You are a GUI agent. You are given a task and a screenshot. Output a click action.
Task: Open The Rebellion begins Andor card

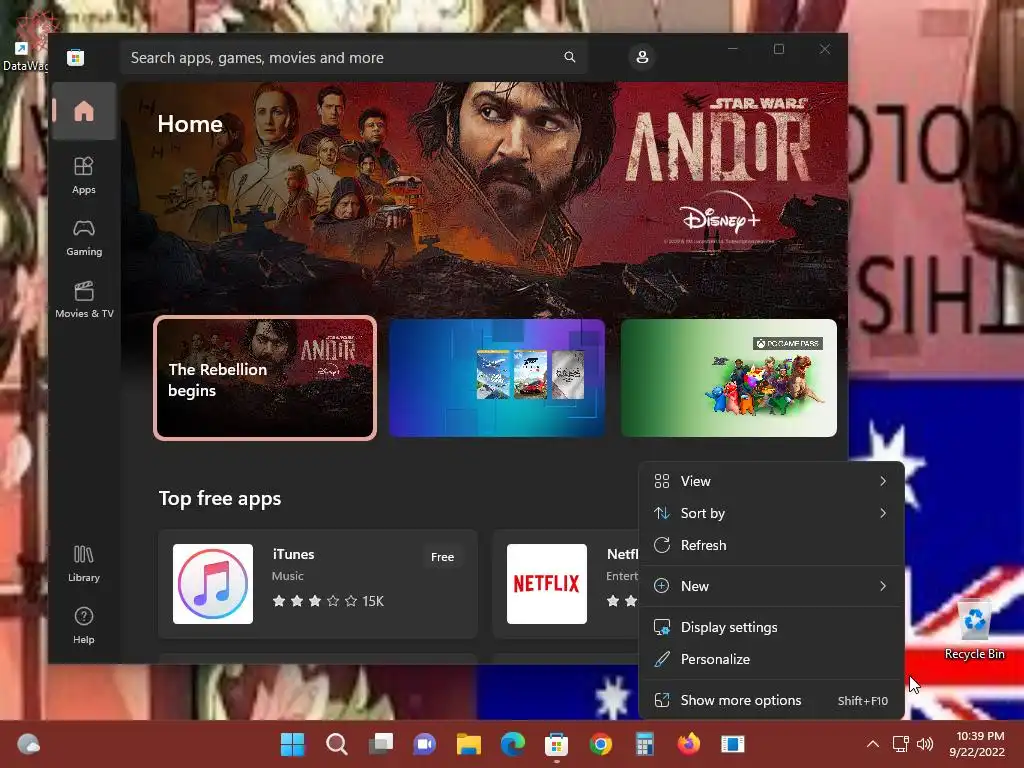click(x=265, y=377)
